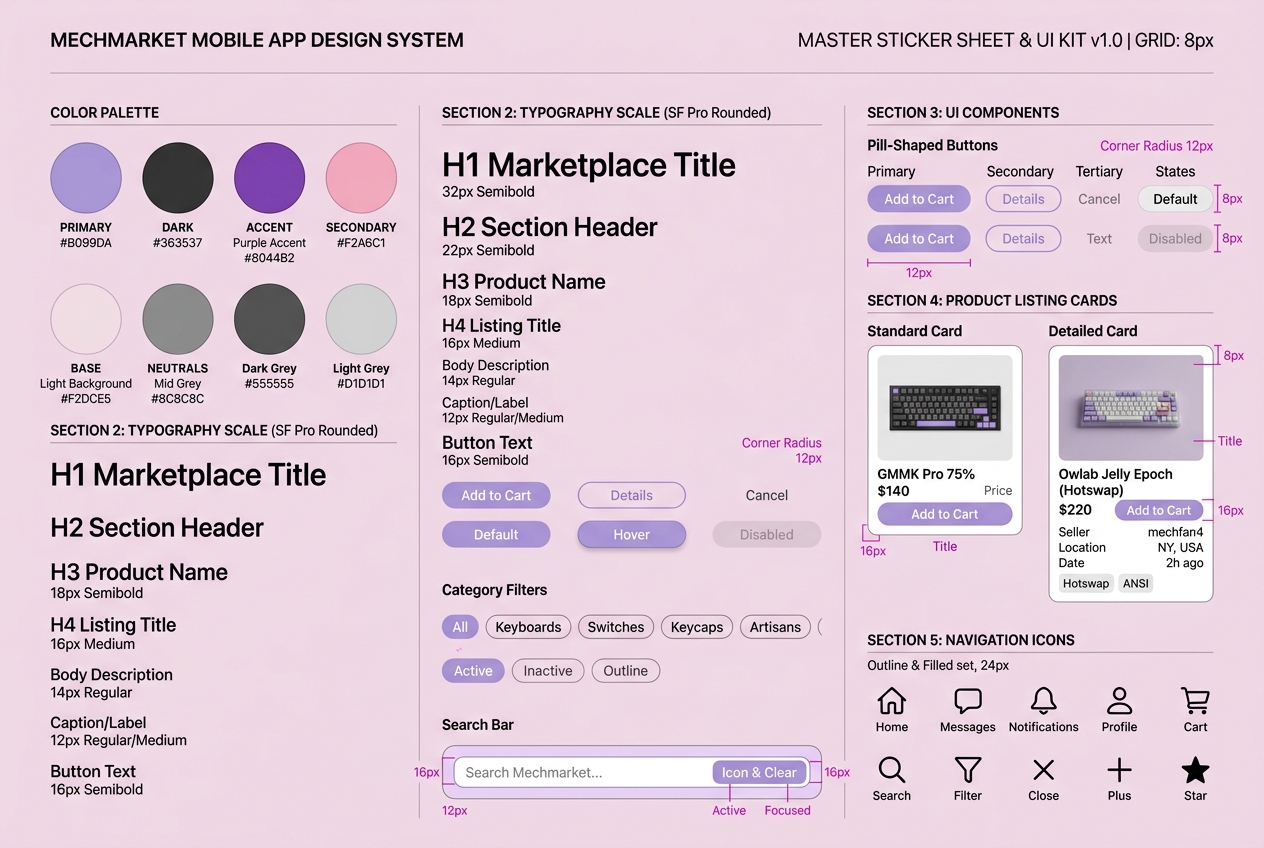Click the GMMK Pro 75% product title
Image resolution: width=1264 pixels, height=848 pixels.
(926, 474)
